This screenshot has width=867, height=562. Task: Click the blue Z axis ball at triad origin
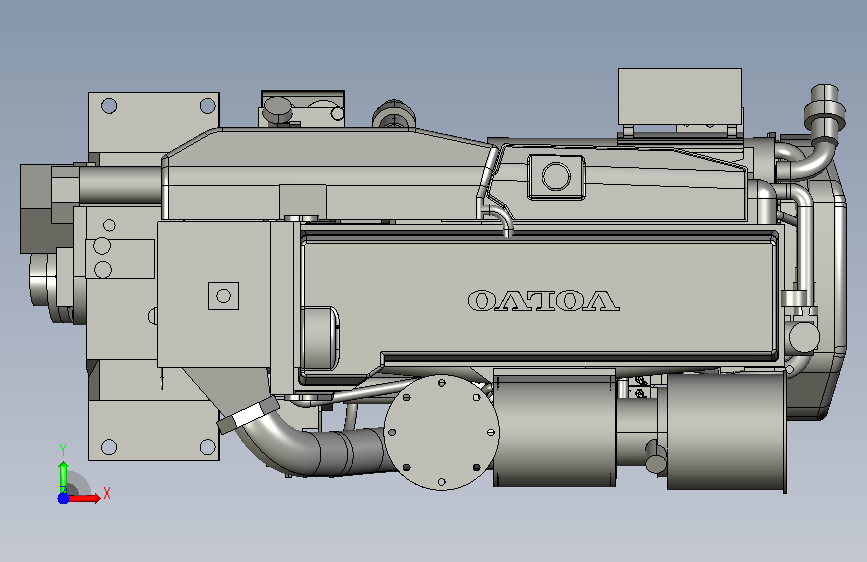pyautogui.click(x=64, y=498)
